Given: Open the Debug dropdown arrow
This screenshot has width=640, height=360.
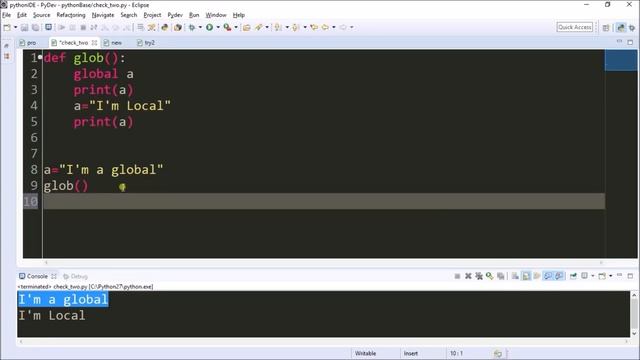Looking at the screenshot, I should [x=200, y=27].
